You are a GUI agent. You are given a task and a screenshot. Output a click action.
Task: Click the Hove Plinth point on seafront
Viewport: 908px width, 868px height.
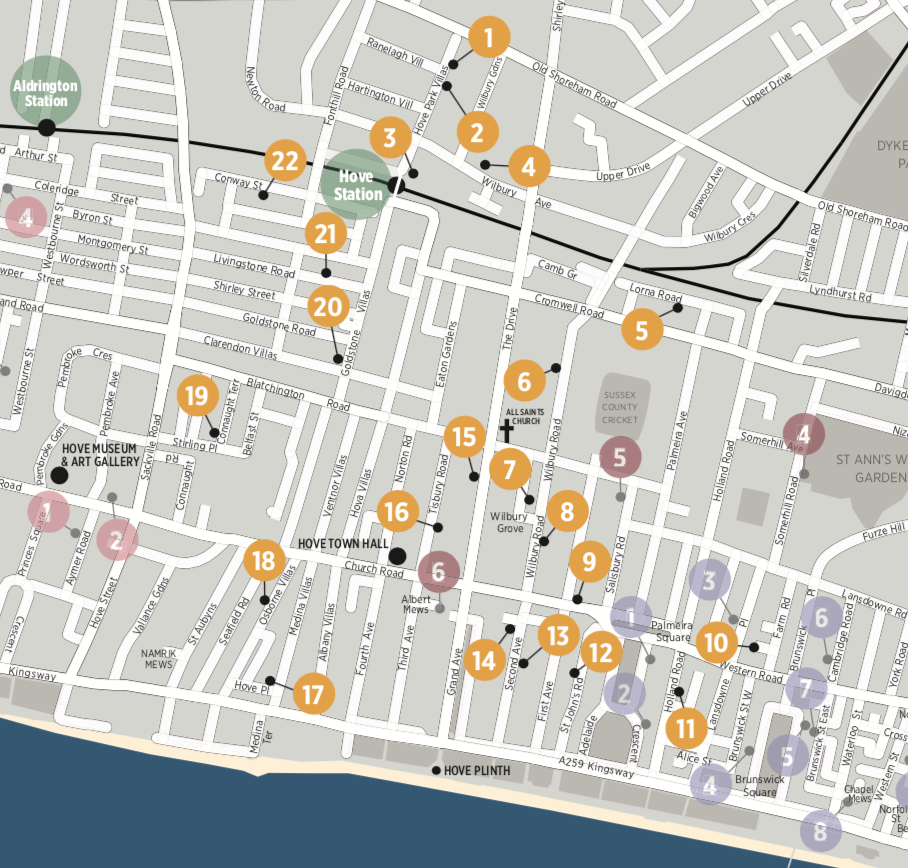tap(436, 770)
